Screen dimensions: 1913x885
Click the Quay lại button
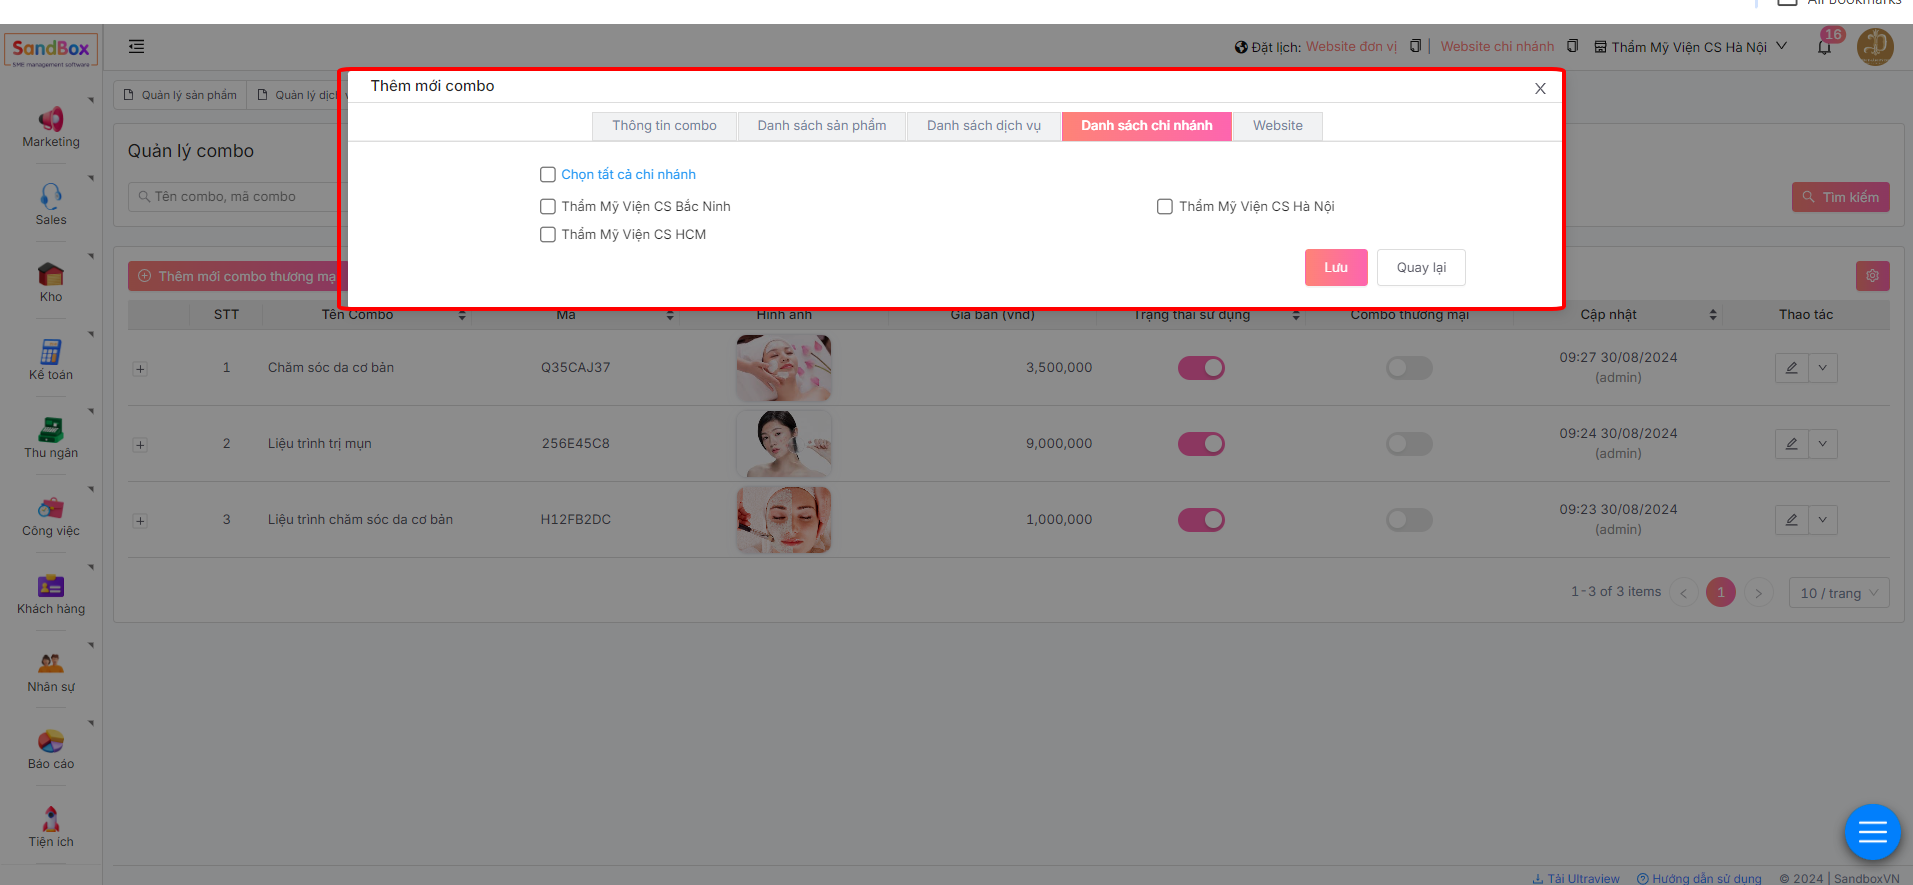coord(1420,268)
